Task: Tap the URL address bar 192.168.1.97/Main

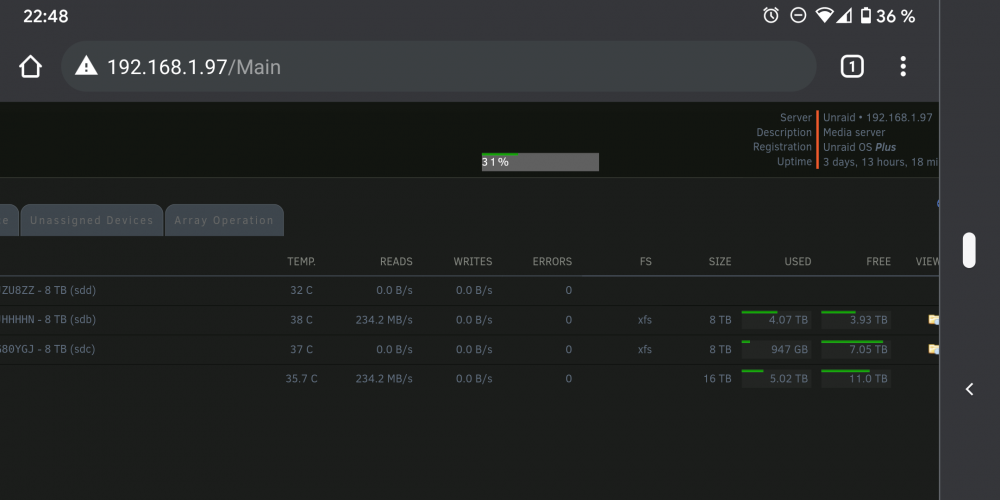Action: click(439, 66)
